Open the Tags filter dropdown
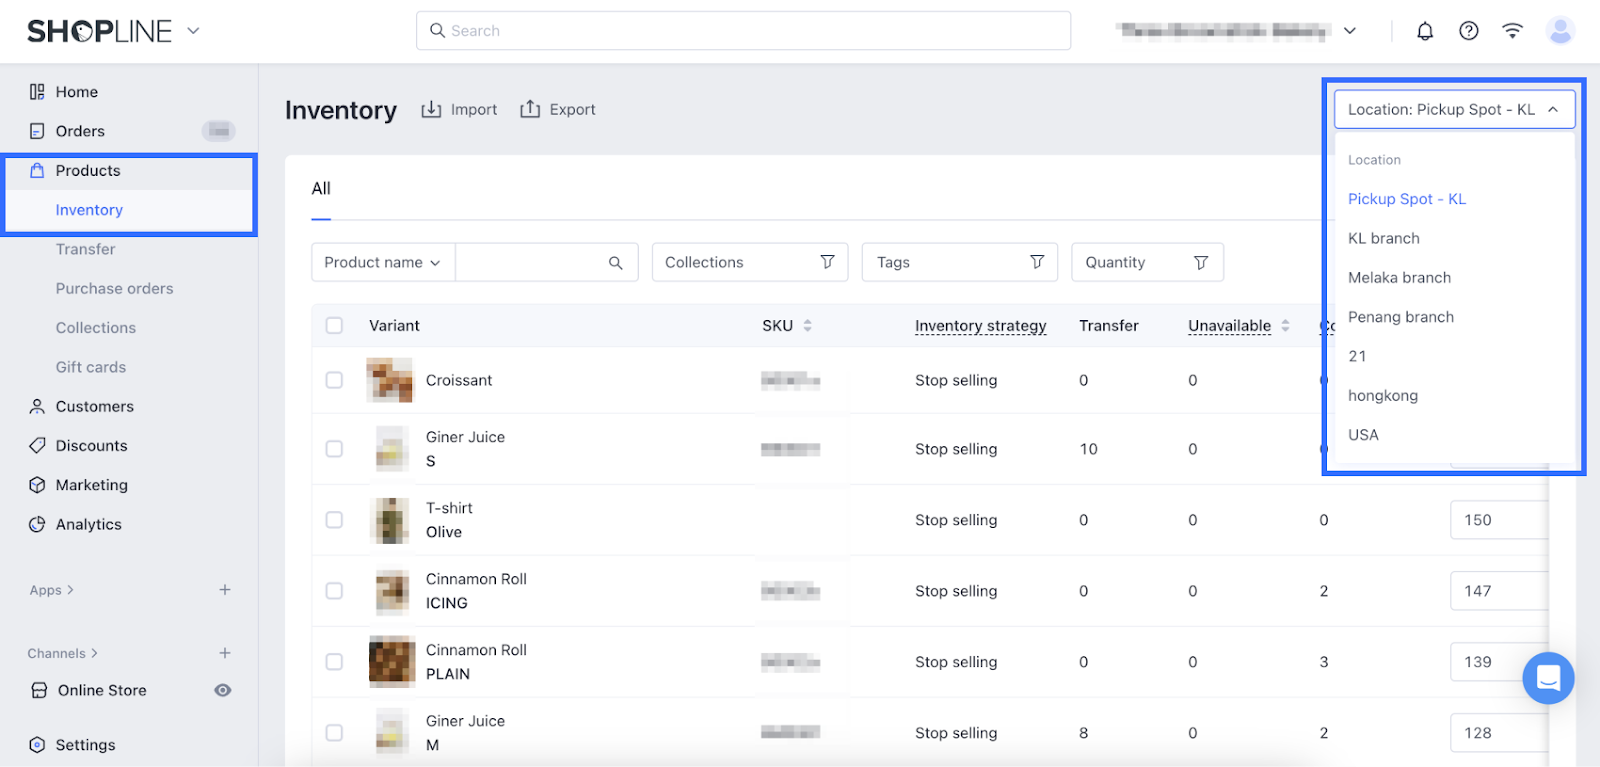Screen dimensions: 1600x767 click(x=959, y=262)
